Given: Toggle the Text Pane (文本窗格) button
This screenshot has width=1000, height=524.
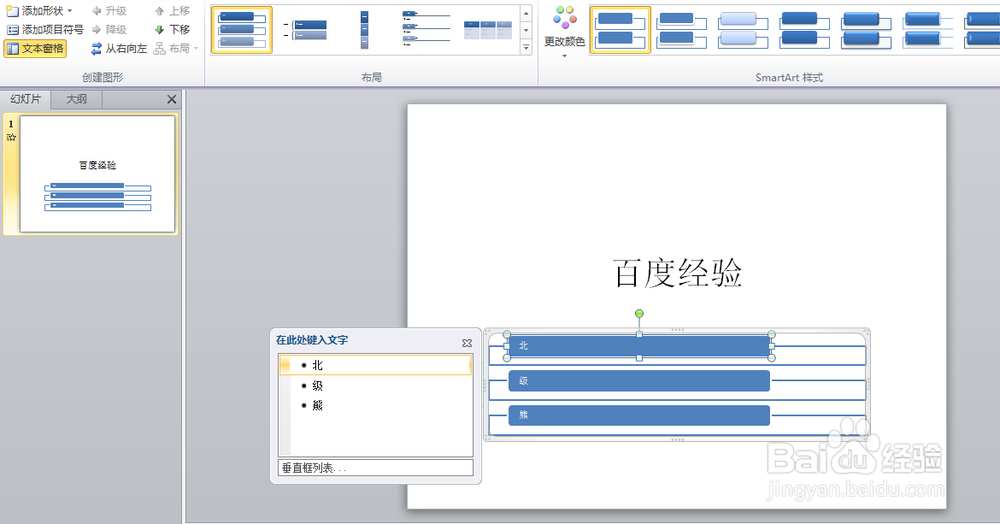Looking at the screenshot, I should 35,48.
